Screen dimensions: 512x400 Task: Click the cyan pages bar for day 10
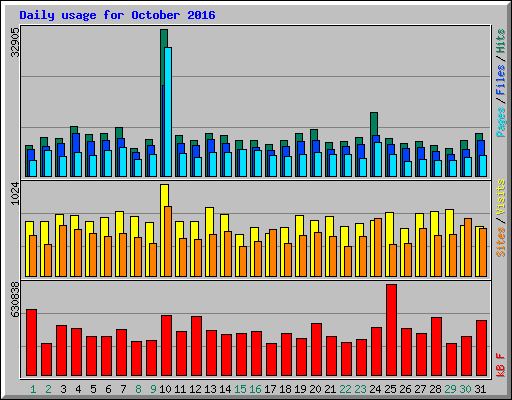pos(168,112)
